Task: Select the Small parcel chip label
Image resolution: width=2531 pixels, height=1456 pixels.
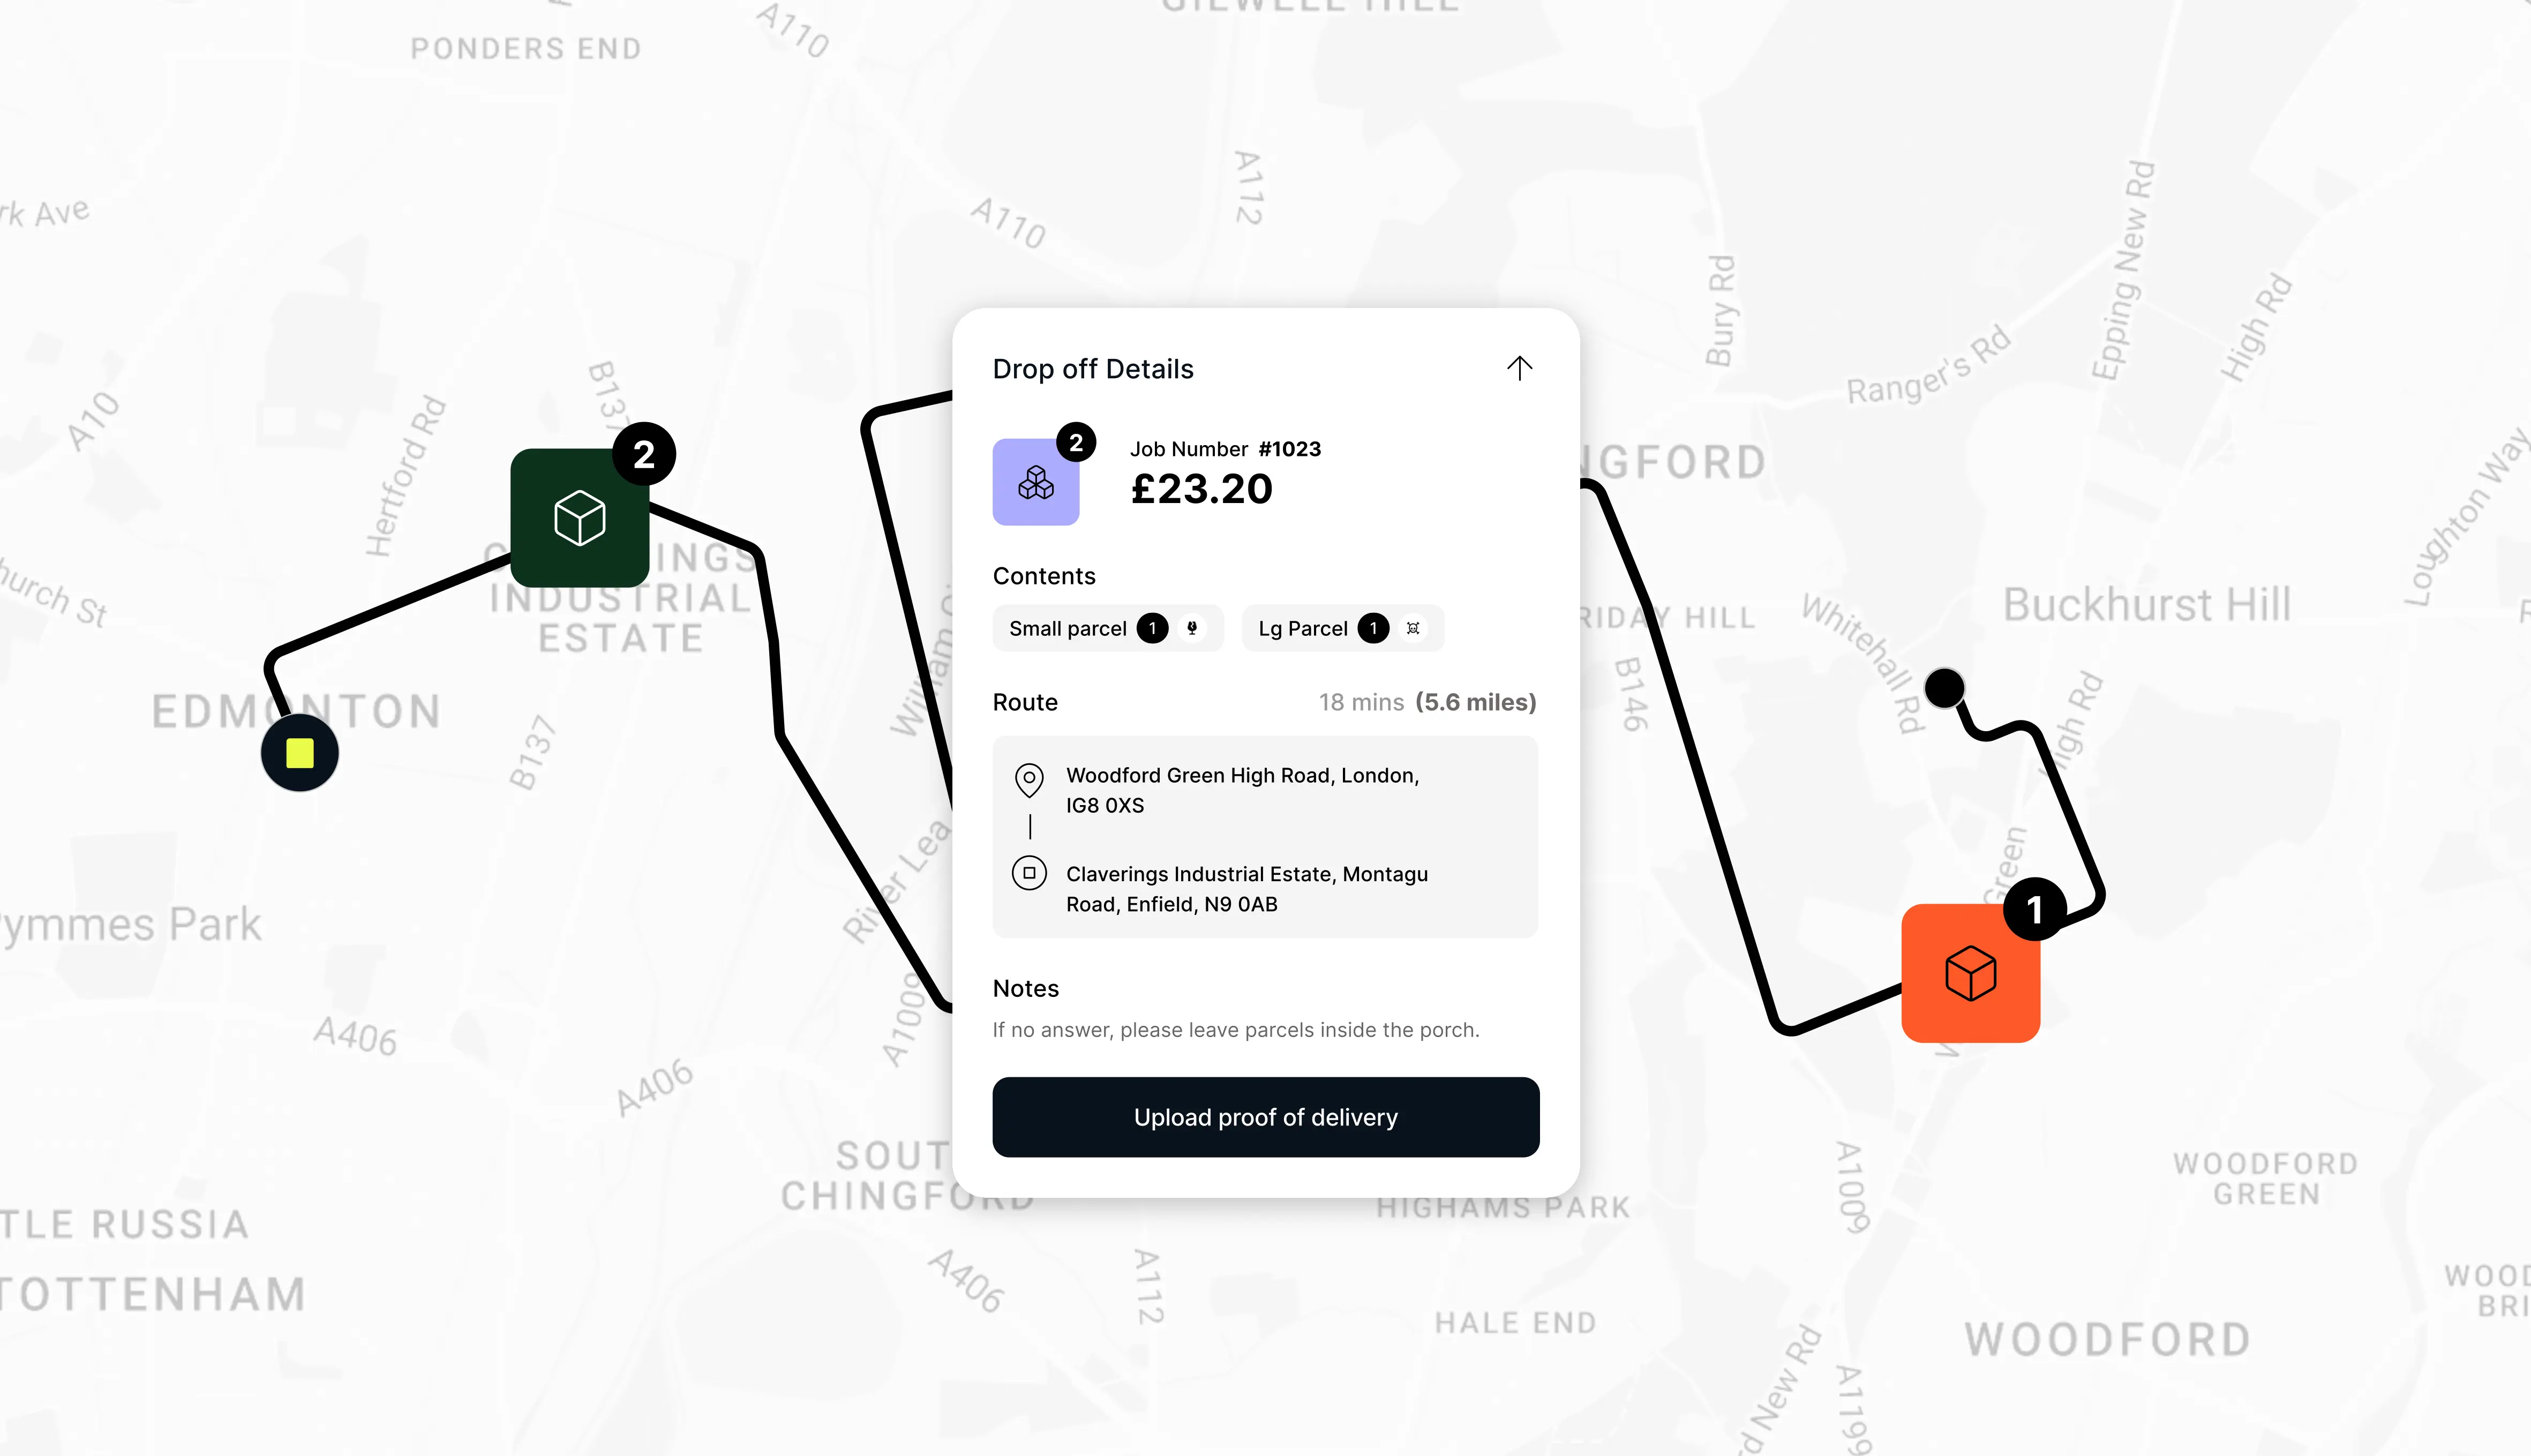Action: [1067, 628]
